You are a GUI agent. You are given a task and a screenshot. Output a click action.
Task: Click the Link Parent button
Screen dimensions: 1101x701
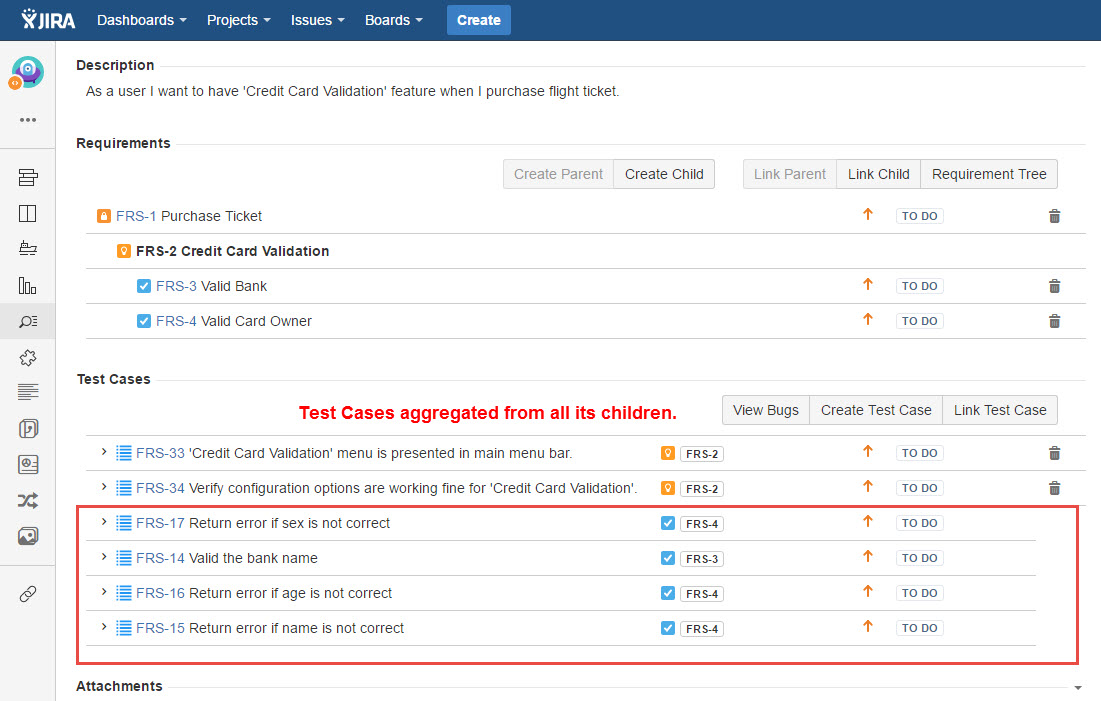click(x=790, y=174)
